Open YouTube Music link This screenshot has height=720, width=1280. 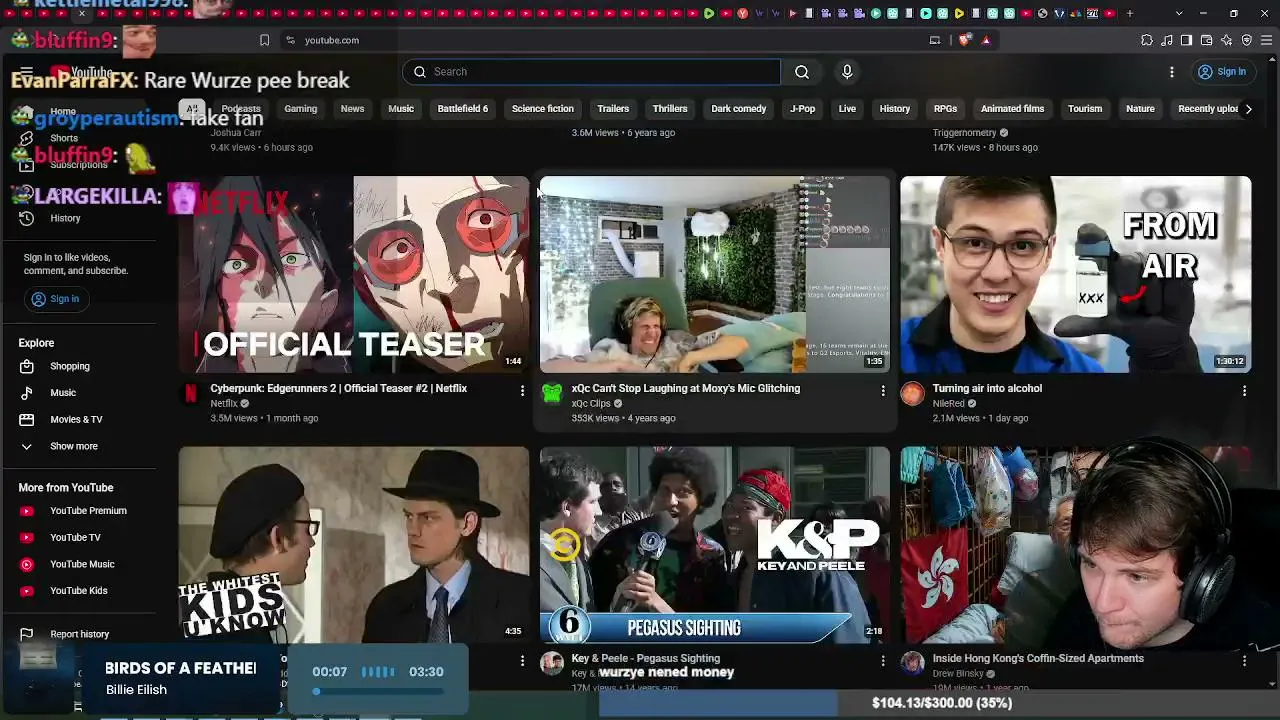[x=80, y=564]
